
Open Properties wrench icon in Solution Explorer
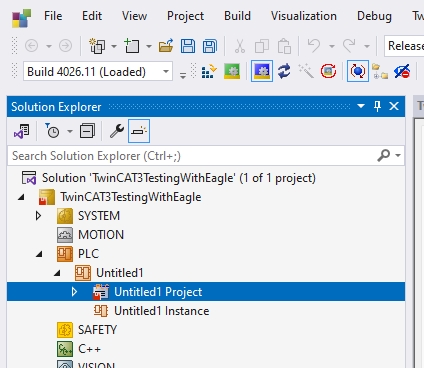117,131
